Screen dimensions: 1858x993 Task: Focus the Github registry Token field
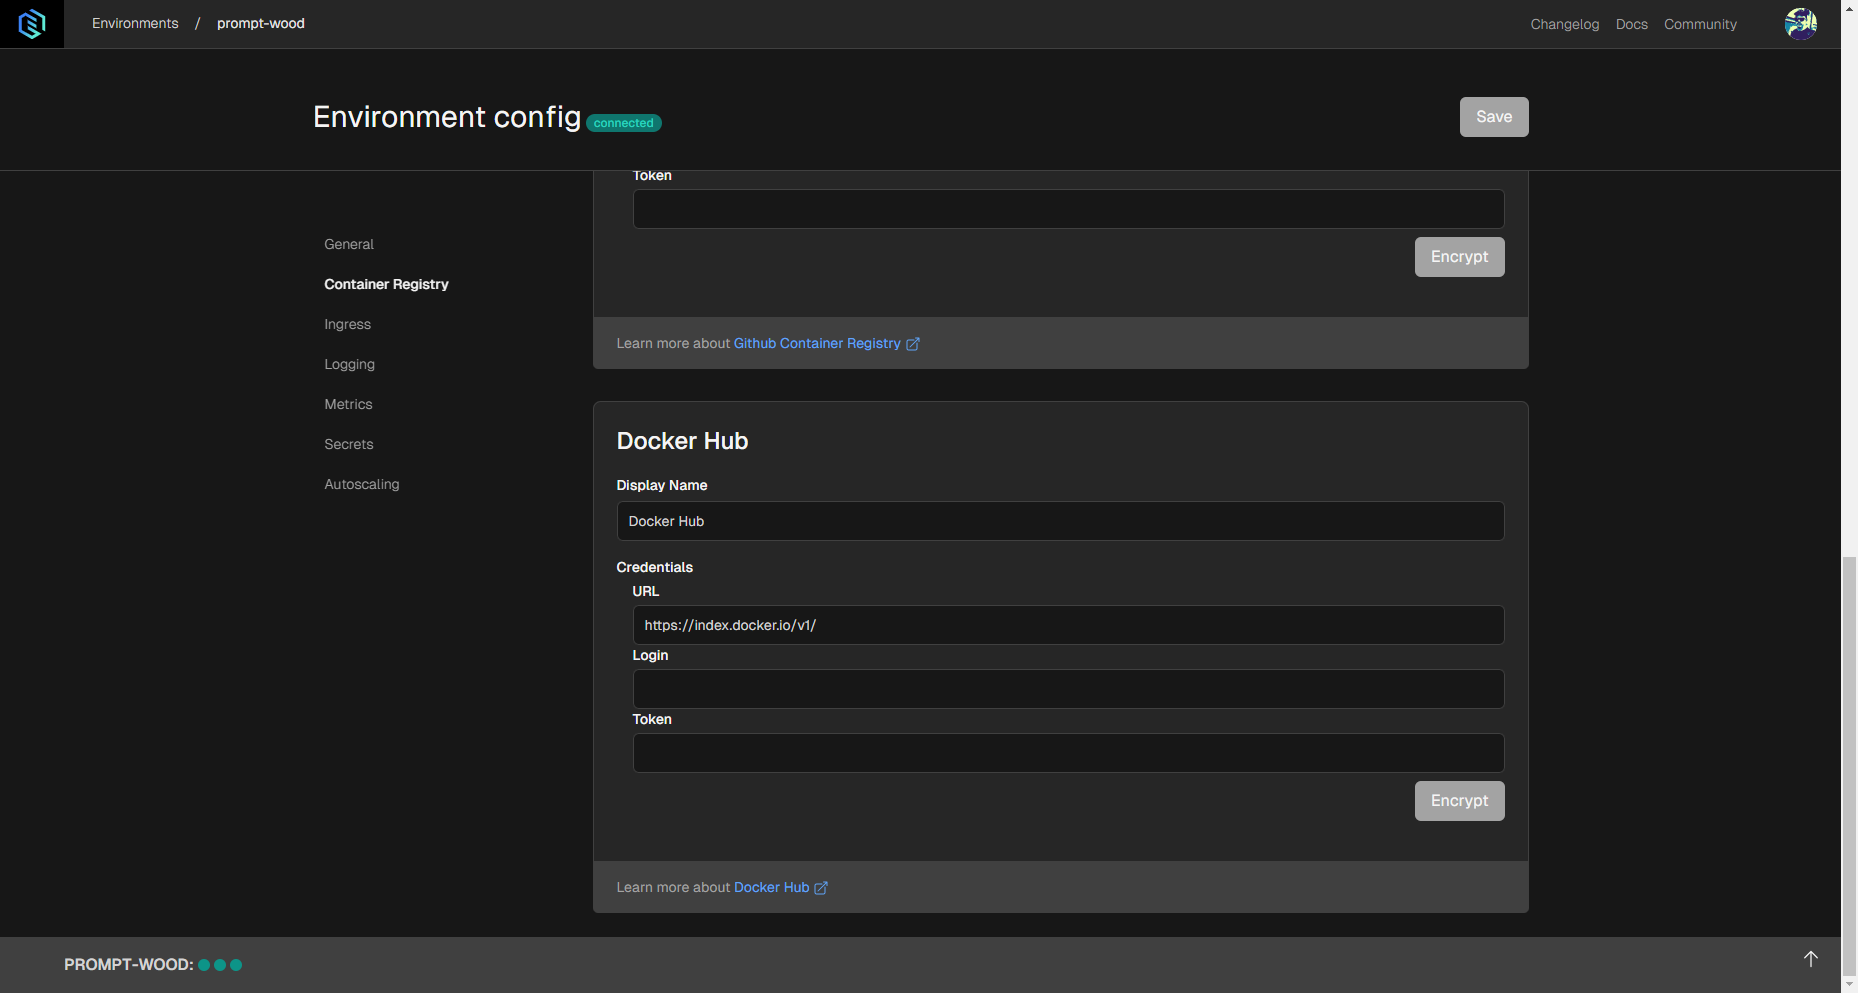point(1068,209)
